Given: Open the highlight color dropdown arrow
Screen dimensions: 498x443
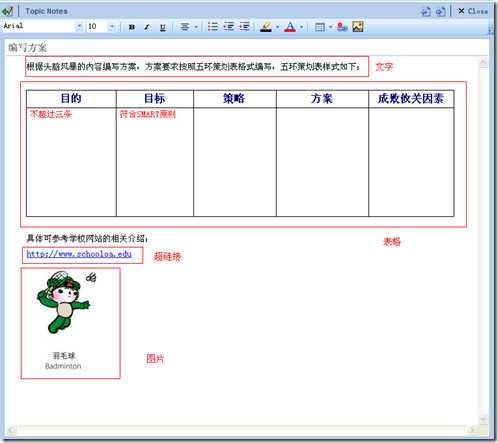Looking at the screenshot, I should (277, 27).
